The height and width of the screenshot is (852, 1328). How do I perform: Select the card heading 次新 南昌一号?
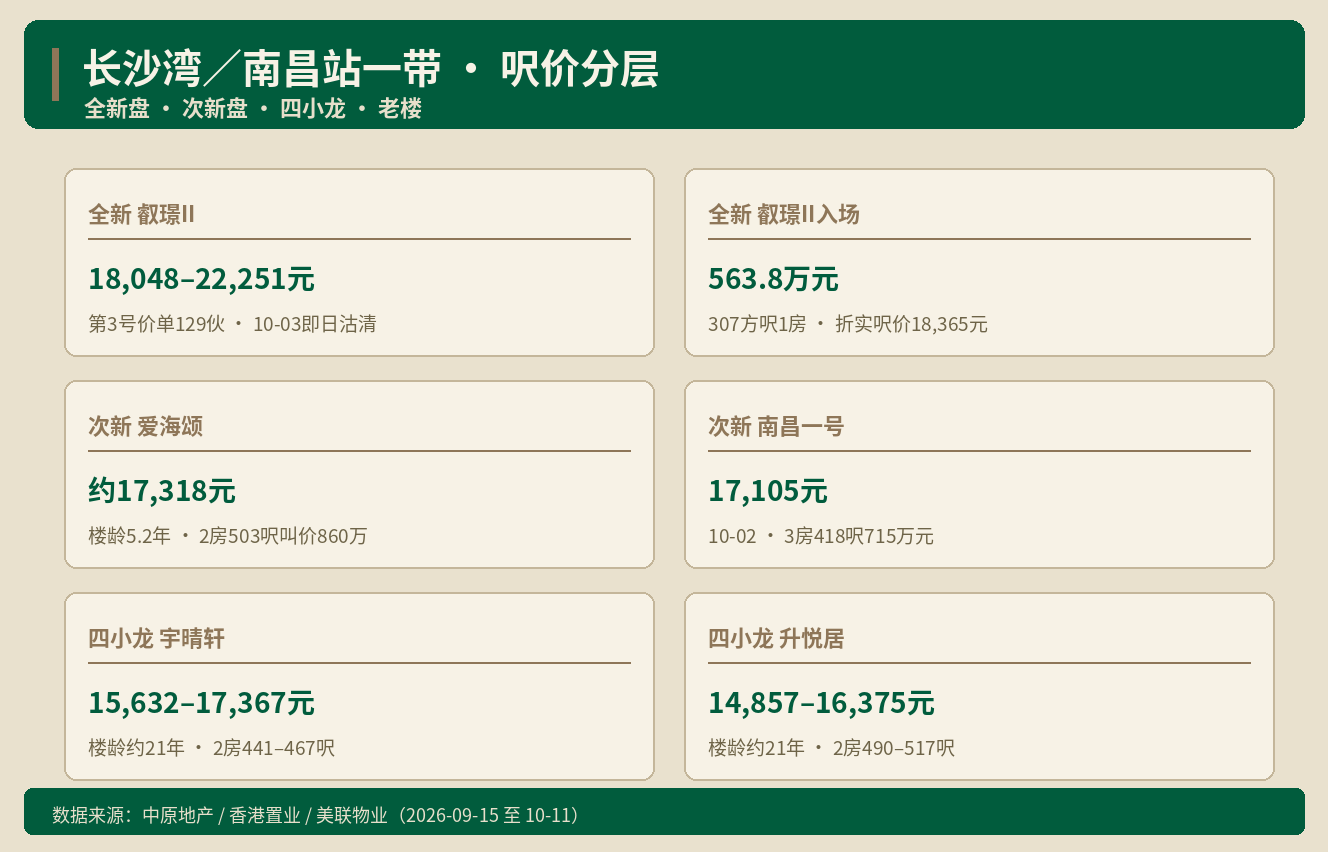click(776, 426)
